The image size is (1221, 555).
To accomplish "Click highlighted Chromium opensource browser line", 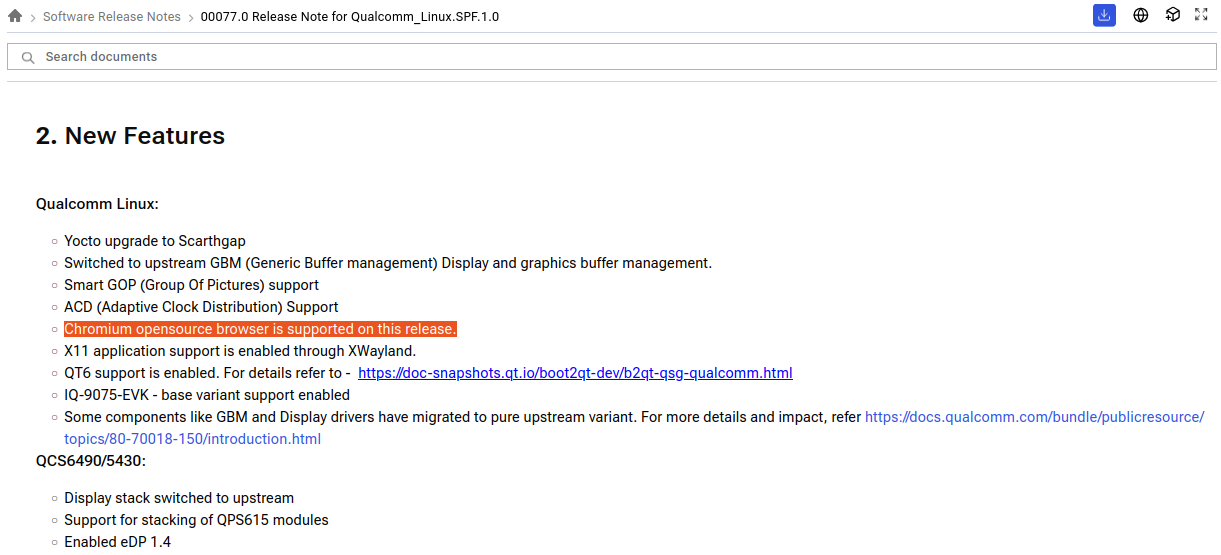I will [260, 329].
